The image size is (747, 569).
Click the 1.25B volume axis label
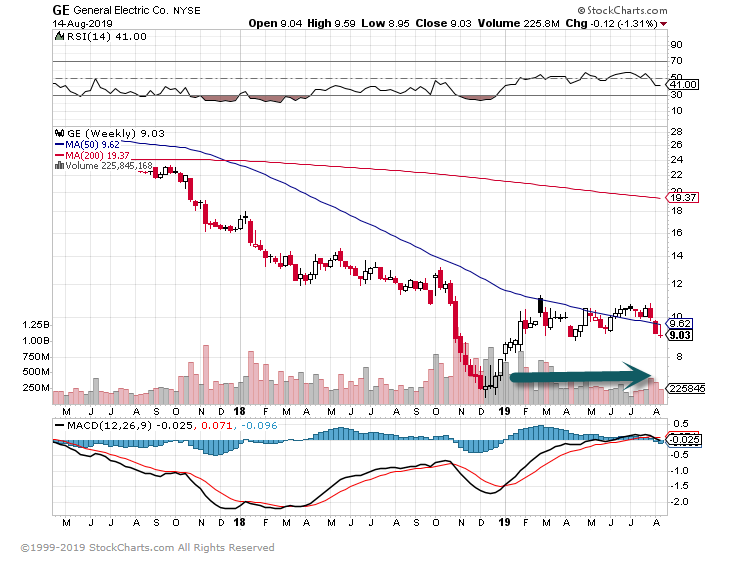[36, 325]
